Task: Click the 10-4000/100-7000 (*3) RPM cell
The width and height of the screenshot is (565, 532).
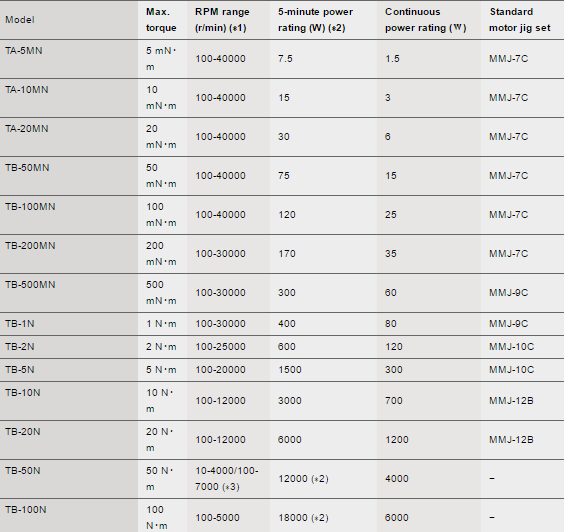Action: (x=227, y=479)
